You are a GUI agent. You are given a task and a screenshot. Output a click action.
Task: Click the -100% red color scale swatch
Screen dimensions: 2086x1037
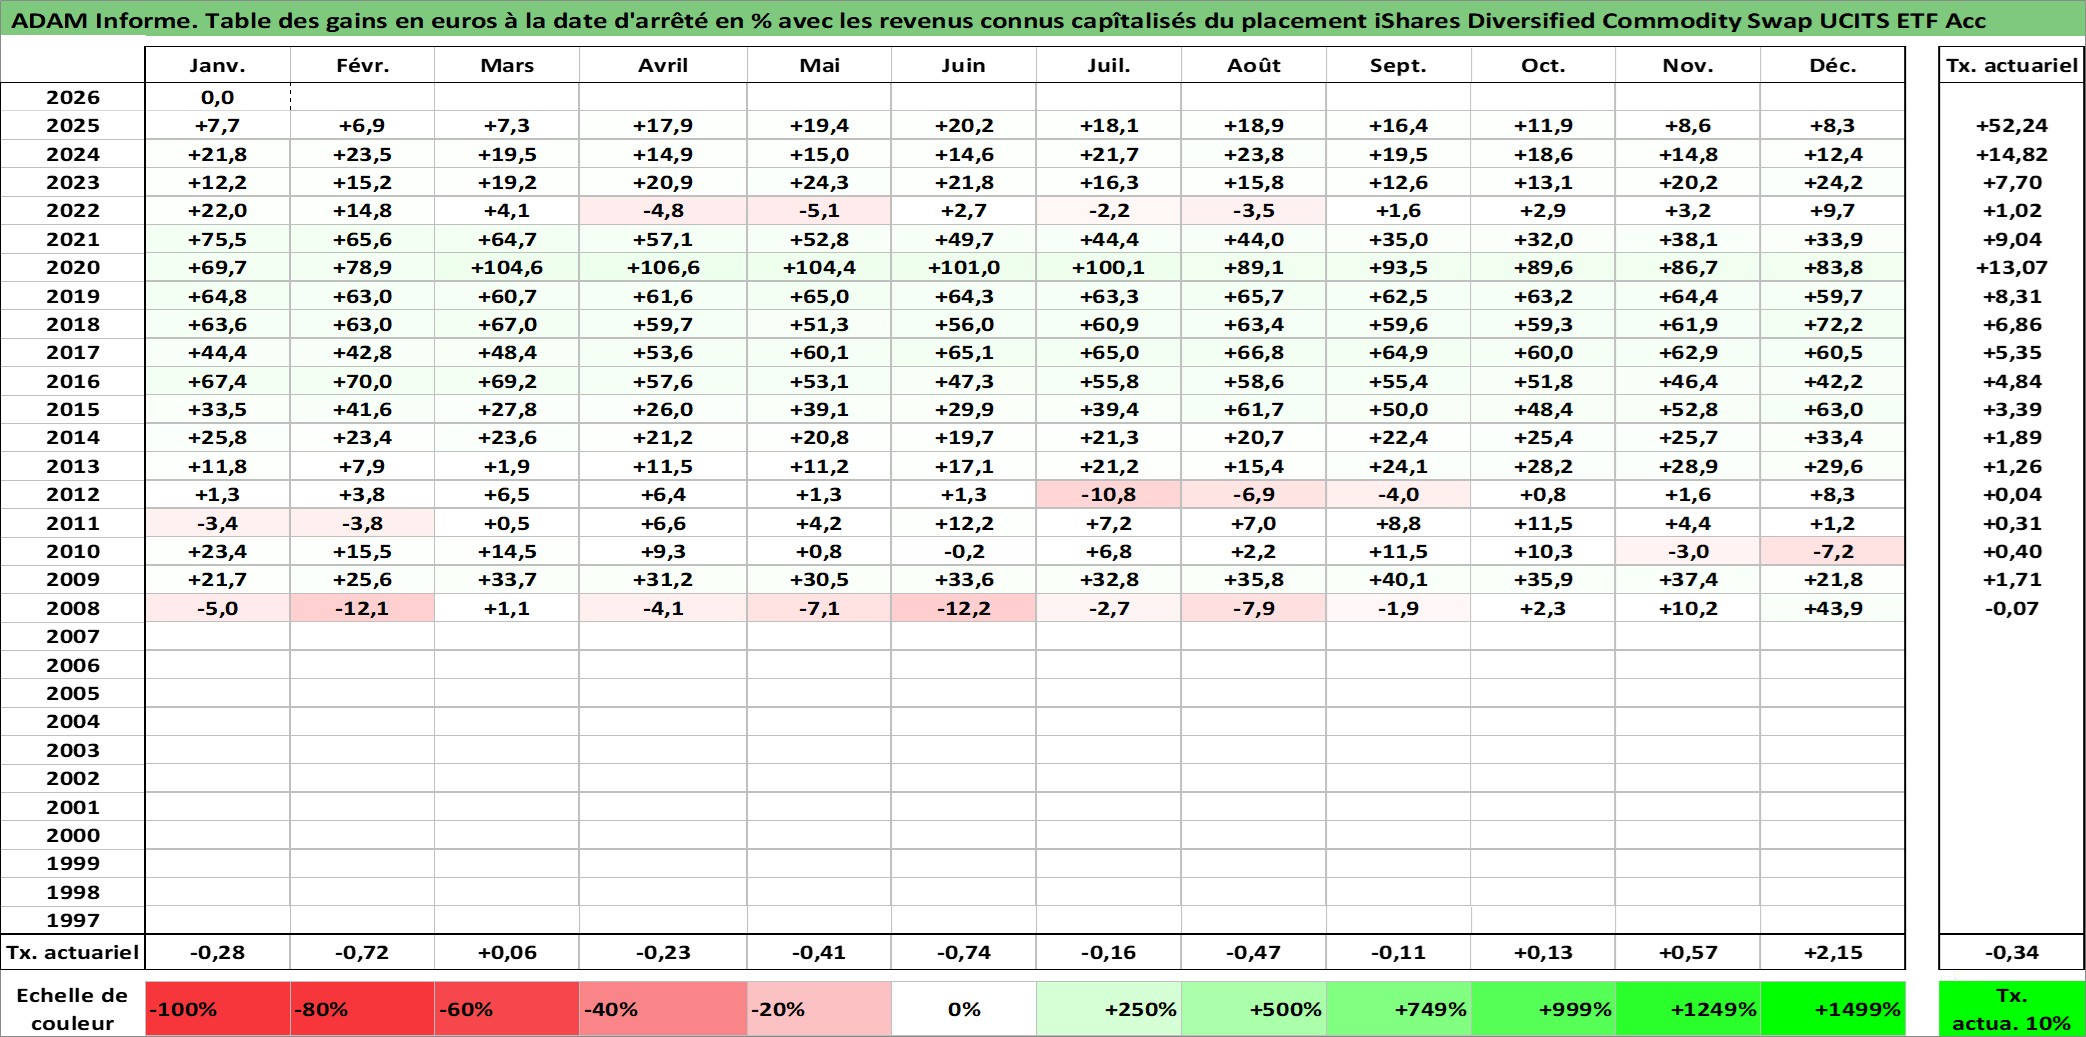tap(217, 1009)
